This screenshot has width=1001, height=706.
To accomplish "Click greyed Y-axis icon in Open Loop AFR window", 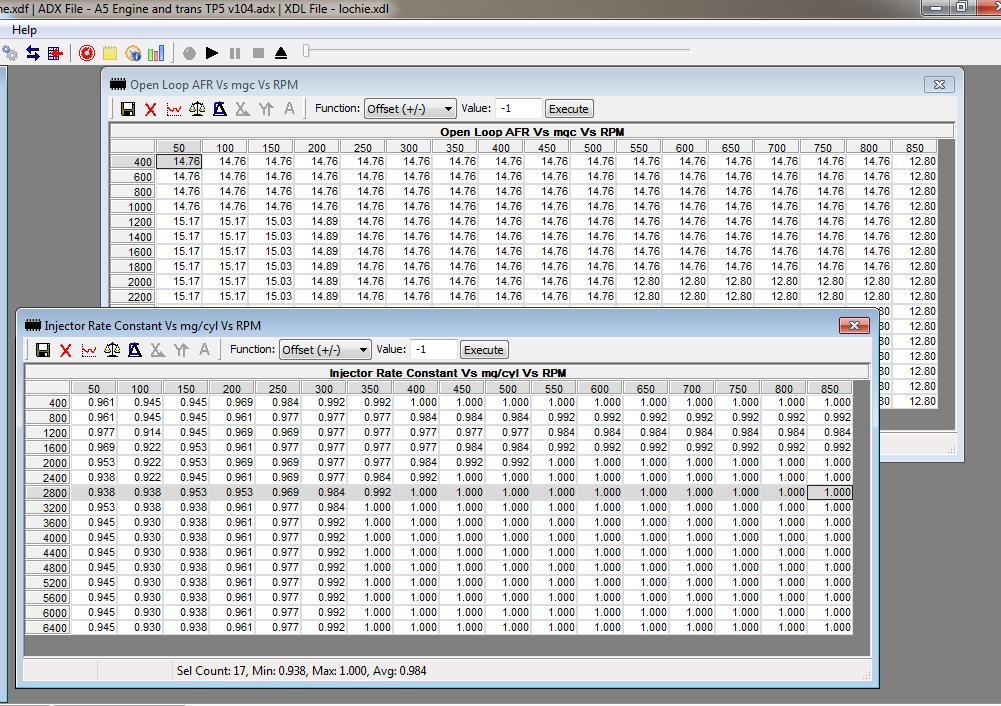I will [266, 109].
